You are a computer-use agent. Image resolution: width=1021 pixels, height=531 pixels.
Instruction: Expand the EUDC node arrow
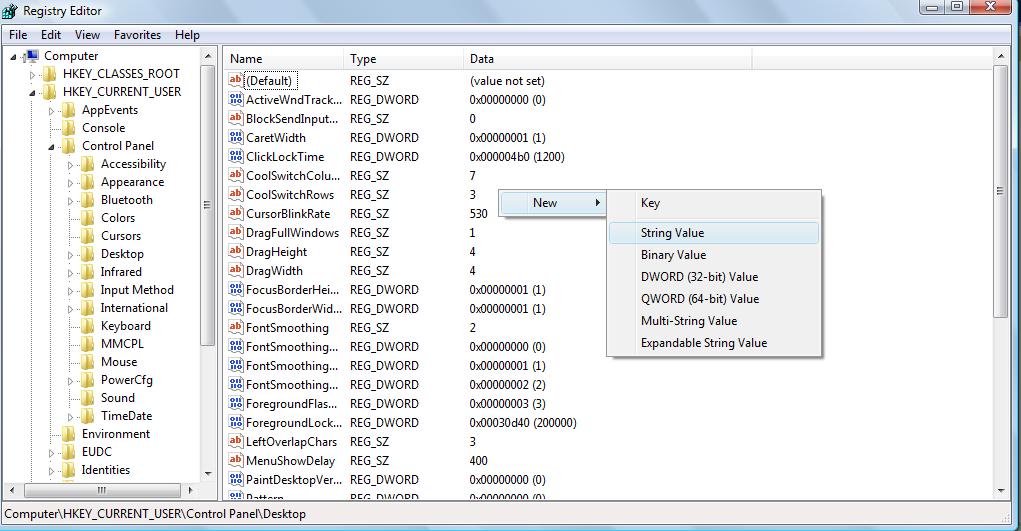point(51,453)
